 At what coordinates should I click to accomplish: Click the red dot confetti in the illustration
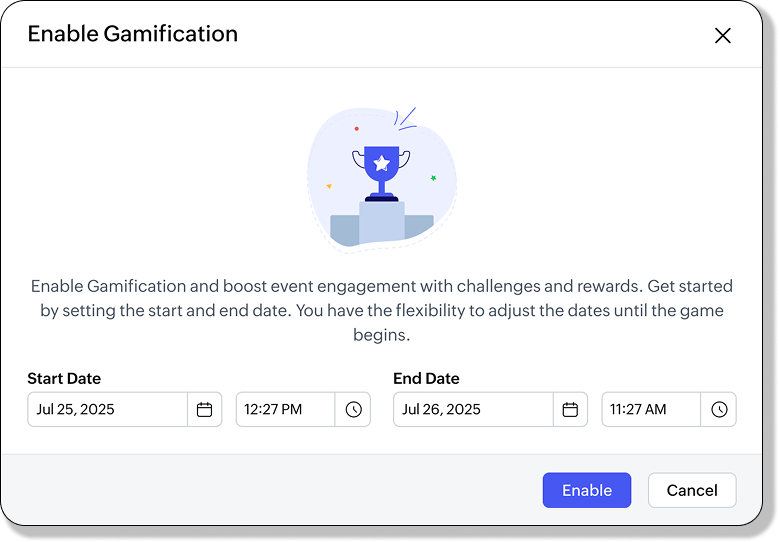[356, 128]
